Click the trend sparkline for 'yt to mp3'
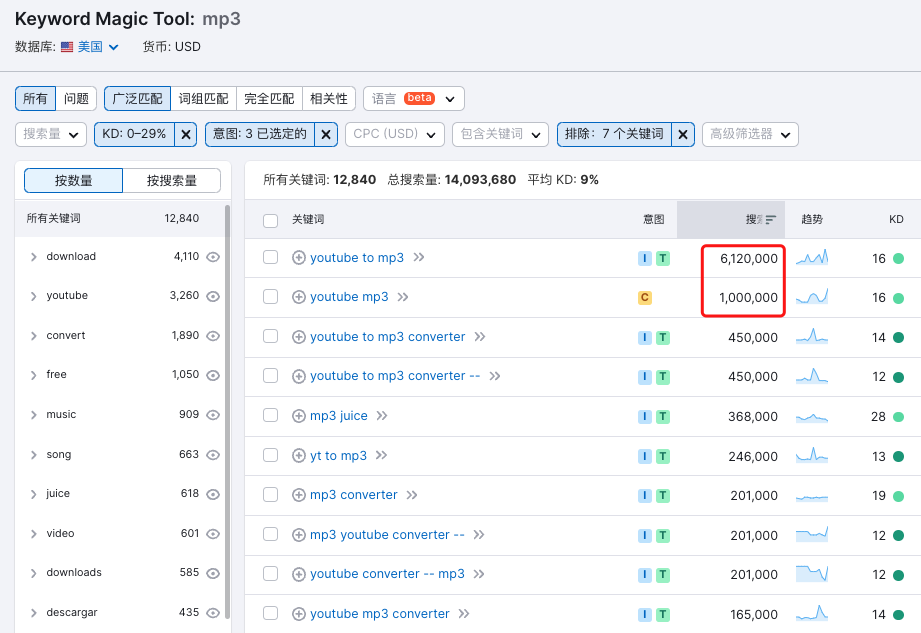The image size is (921, 633). tap(810, 455)
